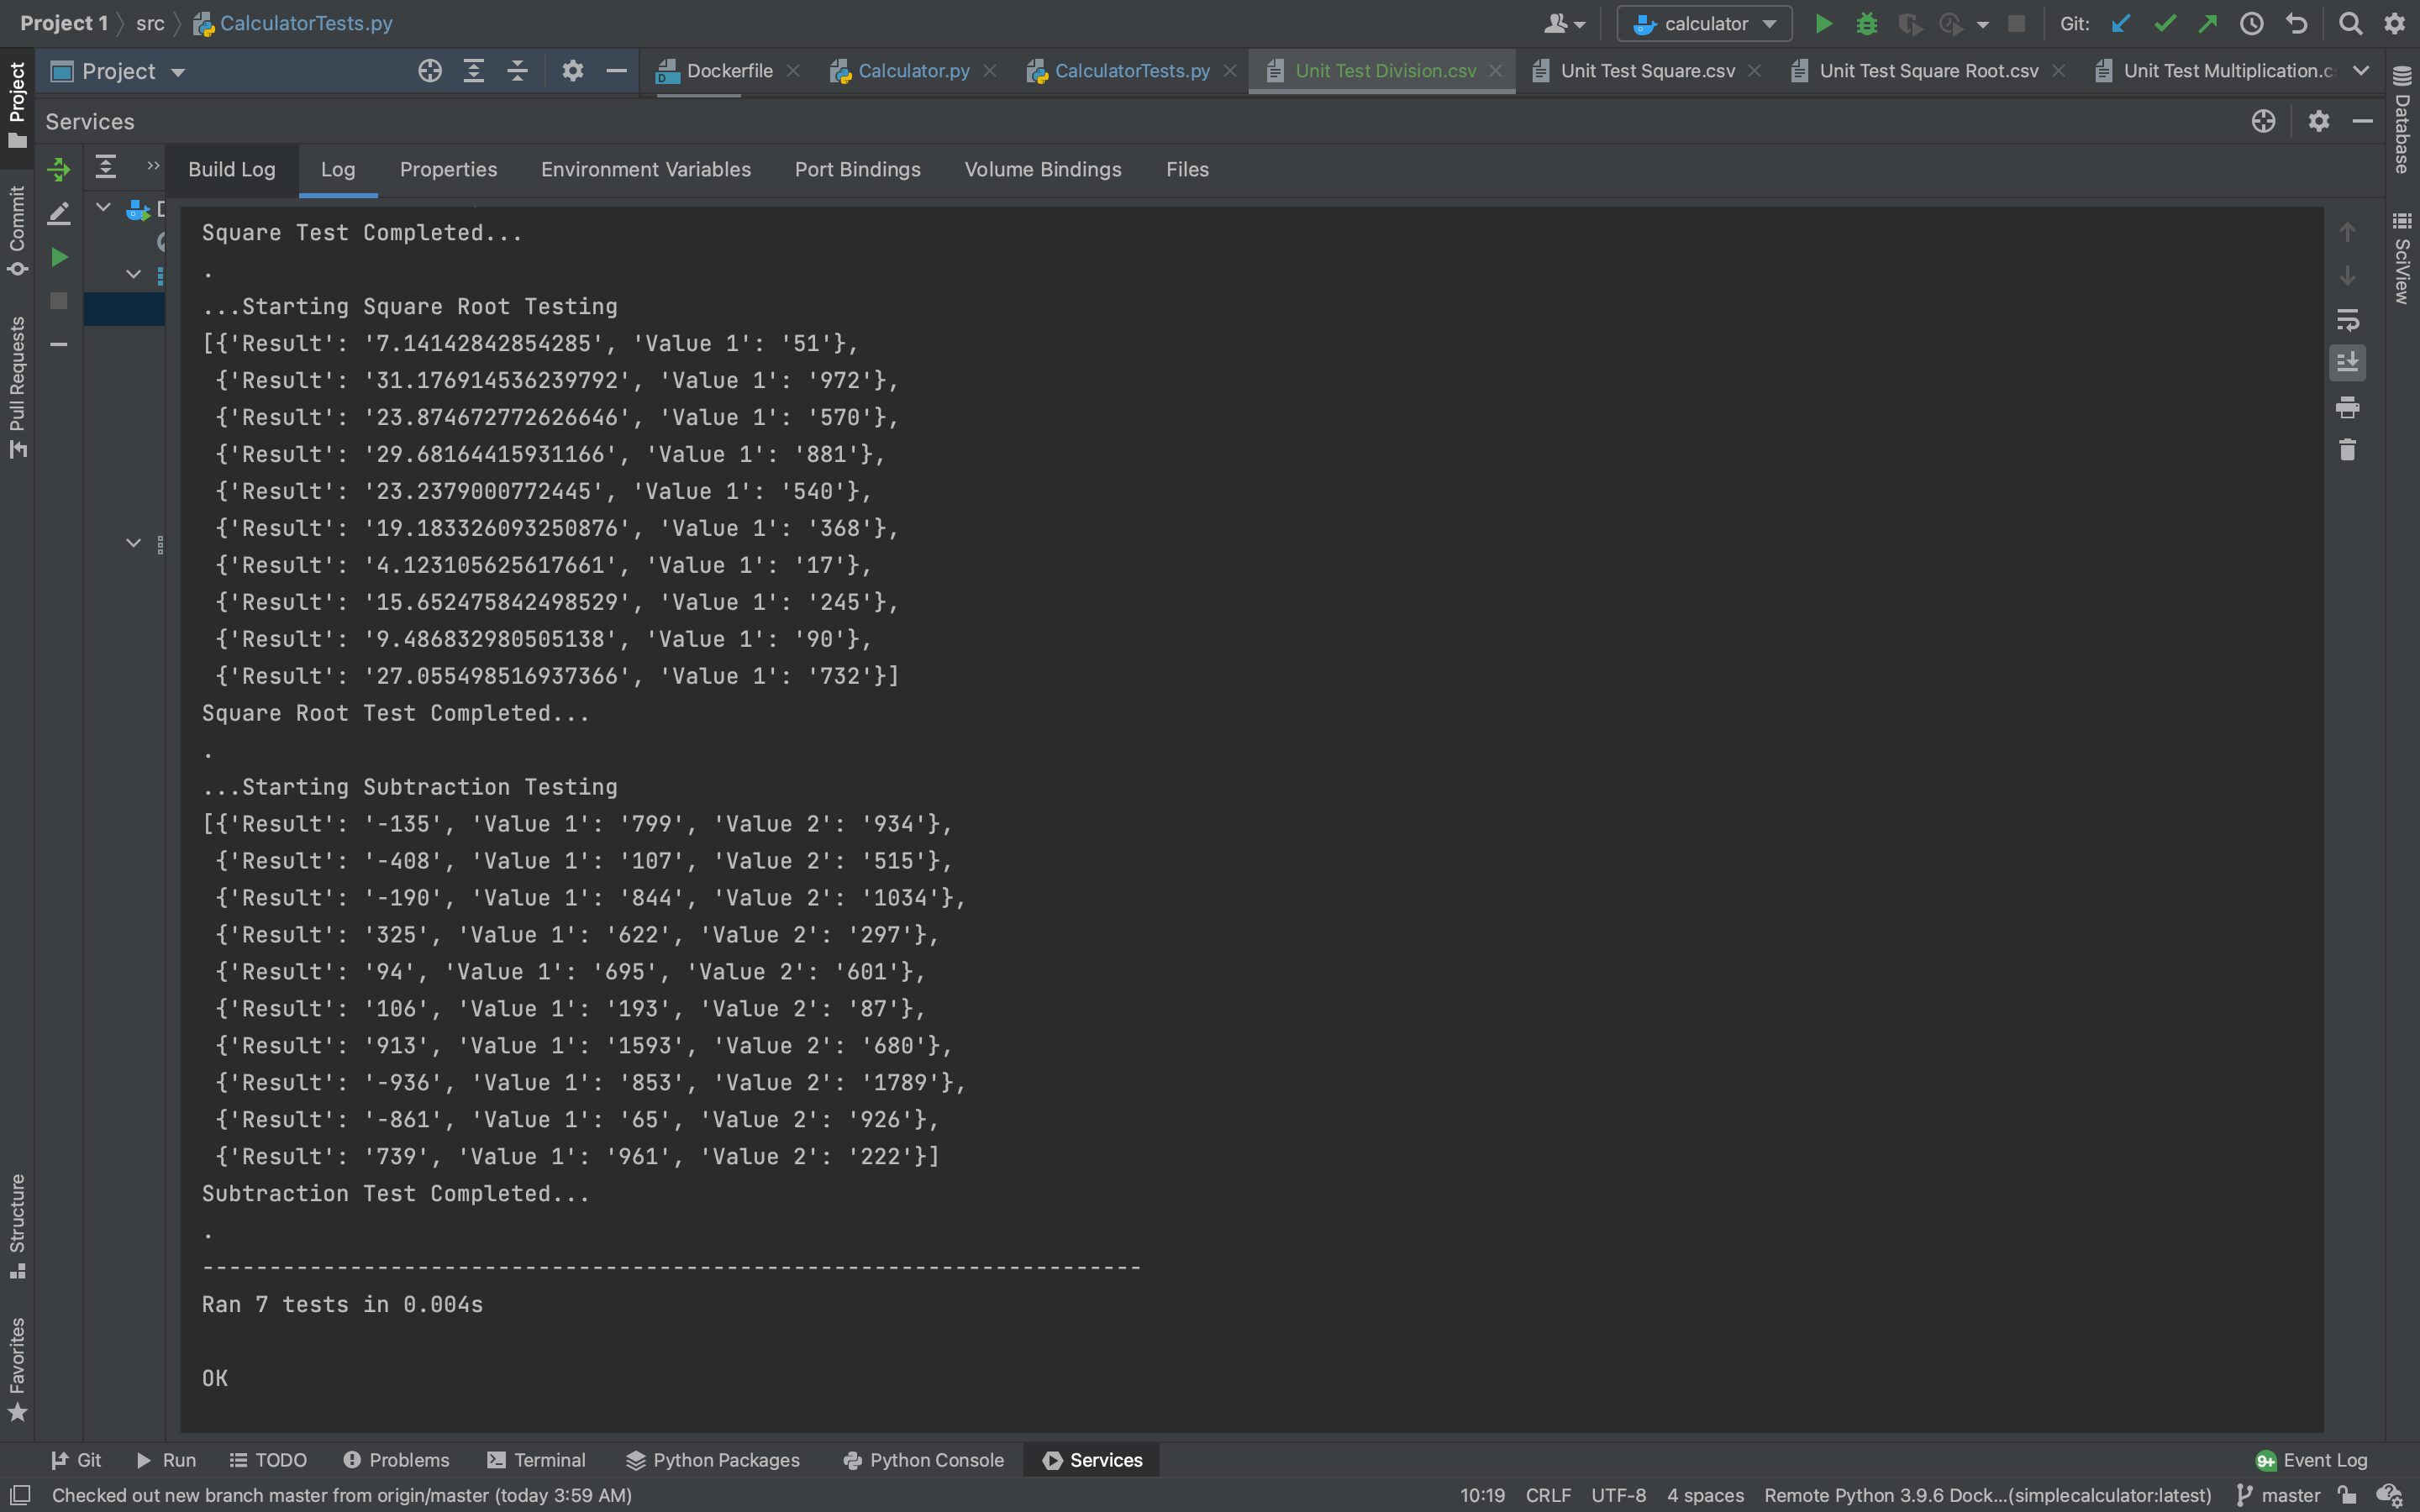Open the Files tab

click(1187, 169)
